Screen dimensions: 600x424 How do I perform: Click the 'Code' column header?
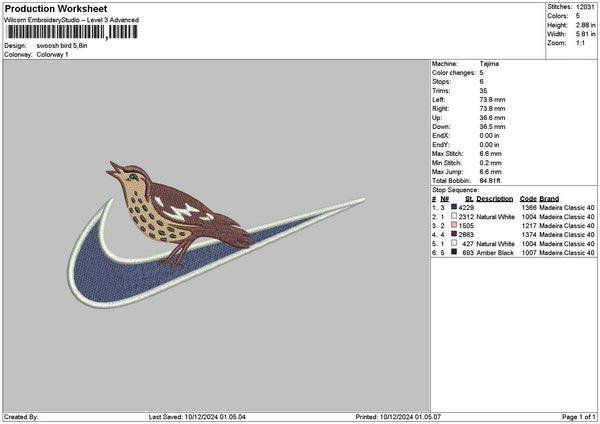tap(528, 199)
